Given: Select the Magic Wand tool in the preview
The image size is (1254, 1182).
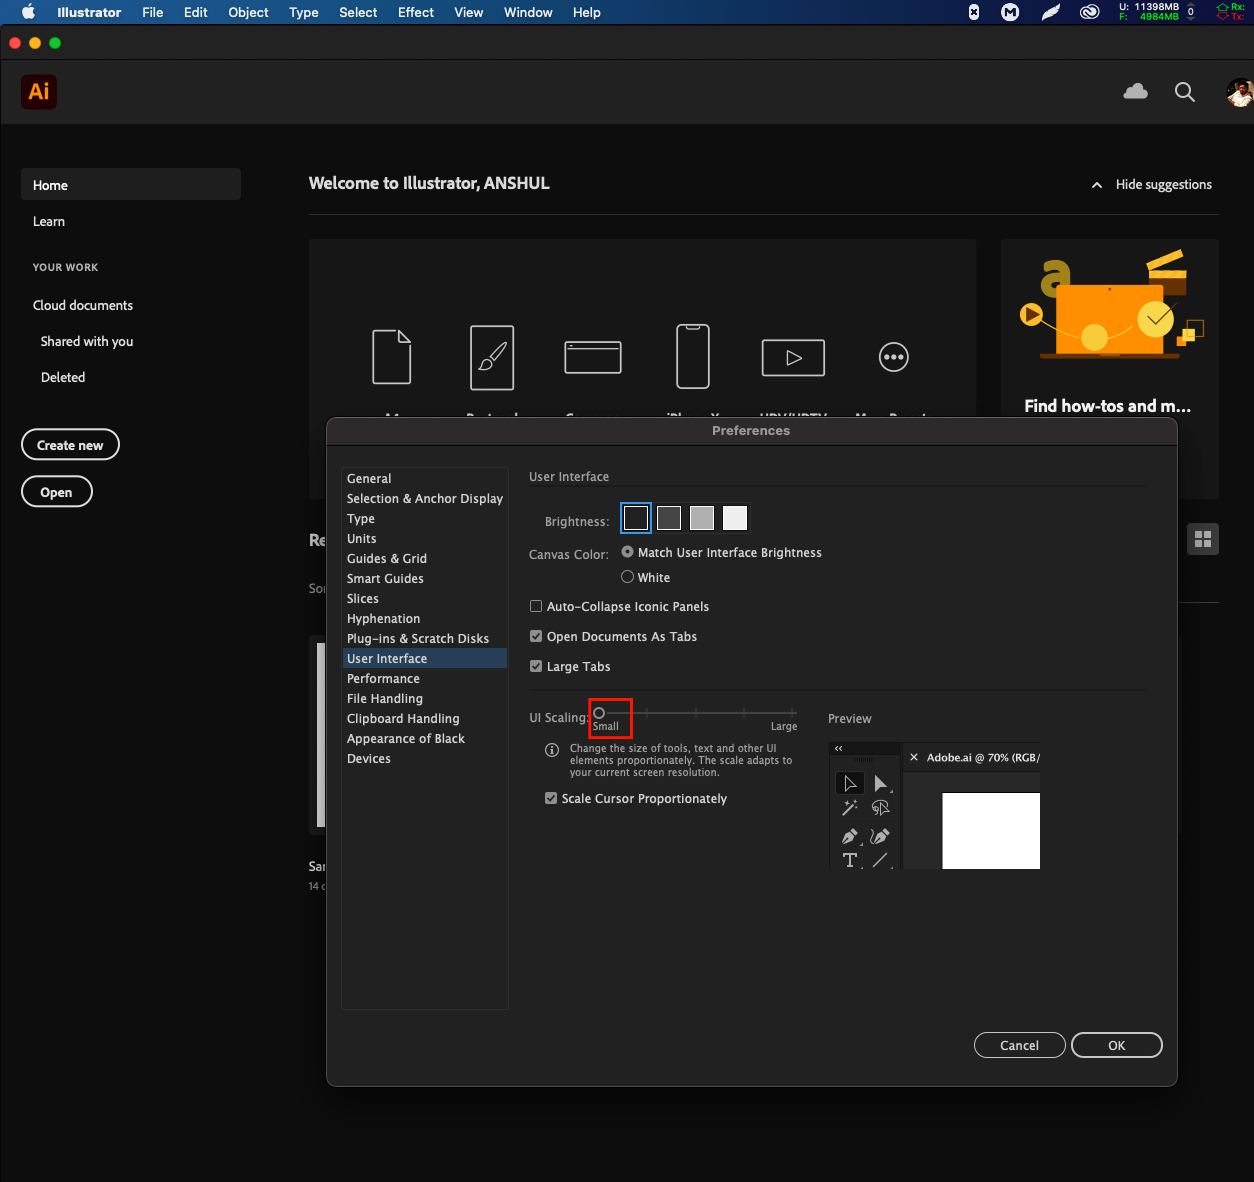Looking at the screenshot, I should click(849, 808).
